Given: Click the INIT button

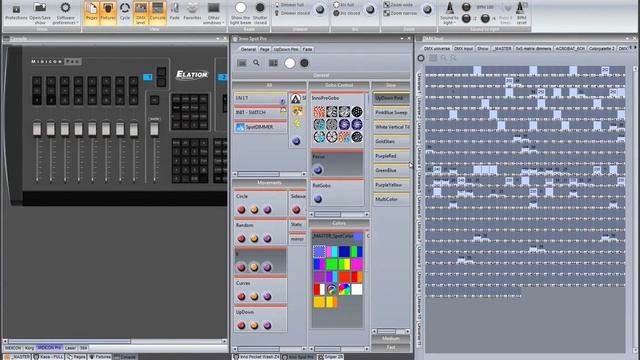Looking at the screenshot, I should coord(260,98).
